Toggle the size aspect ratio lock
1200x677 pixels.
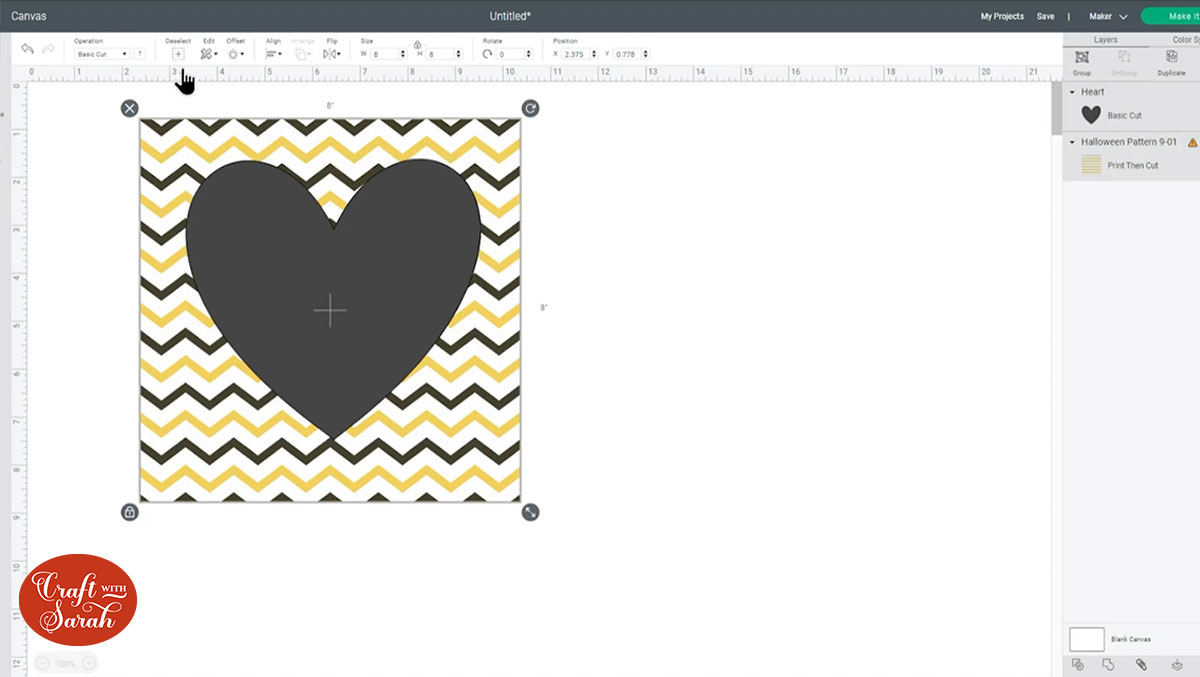417,45
